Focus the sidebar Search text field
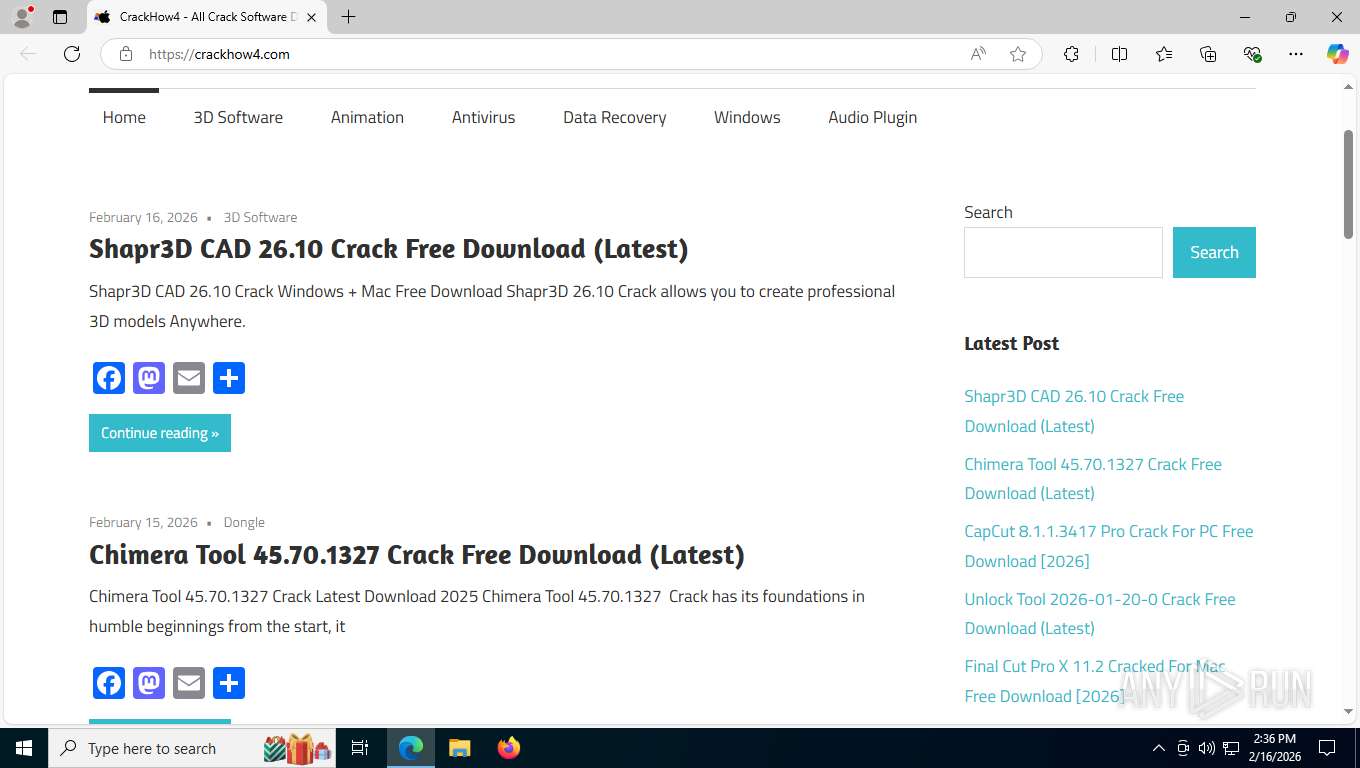This screenshot has width=1360, height=768. click(x=1063, y=252)
